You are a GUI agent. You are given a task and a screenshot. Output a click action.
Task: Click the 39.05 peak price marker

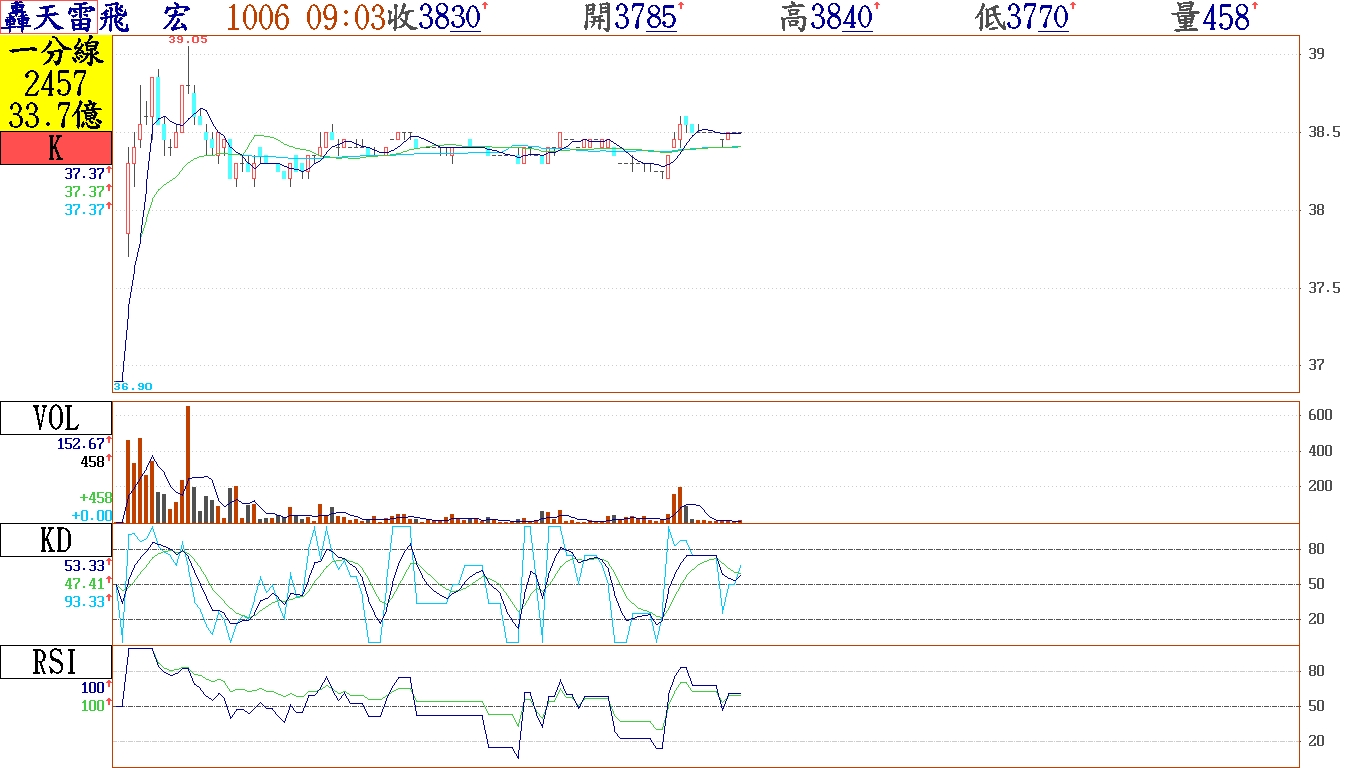[188, 40]
